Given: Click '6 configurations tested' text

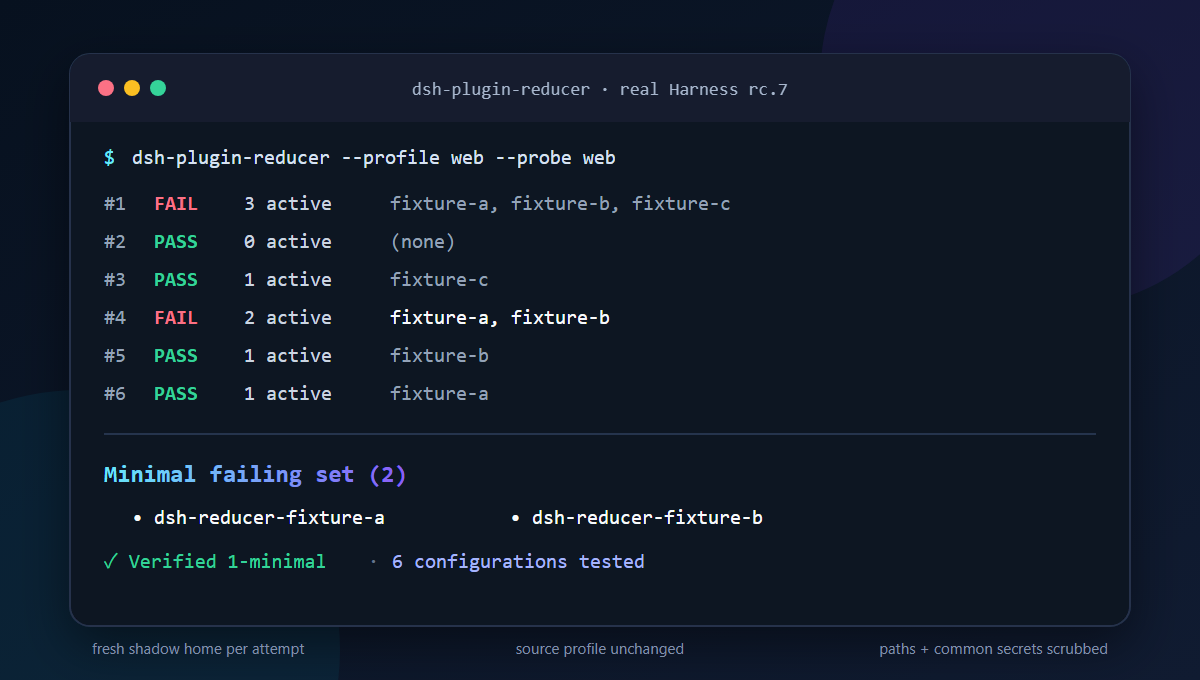Looking at the screenshot, I should pyautogui.click(x=518, y=562).
